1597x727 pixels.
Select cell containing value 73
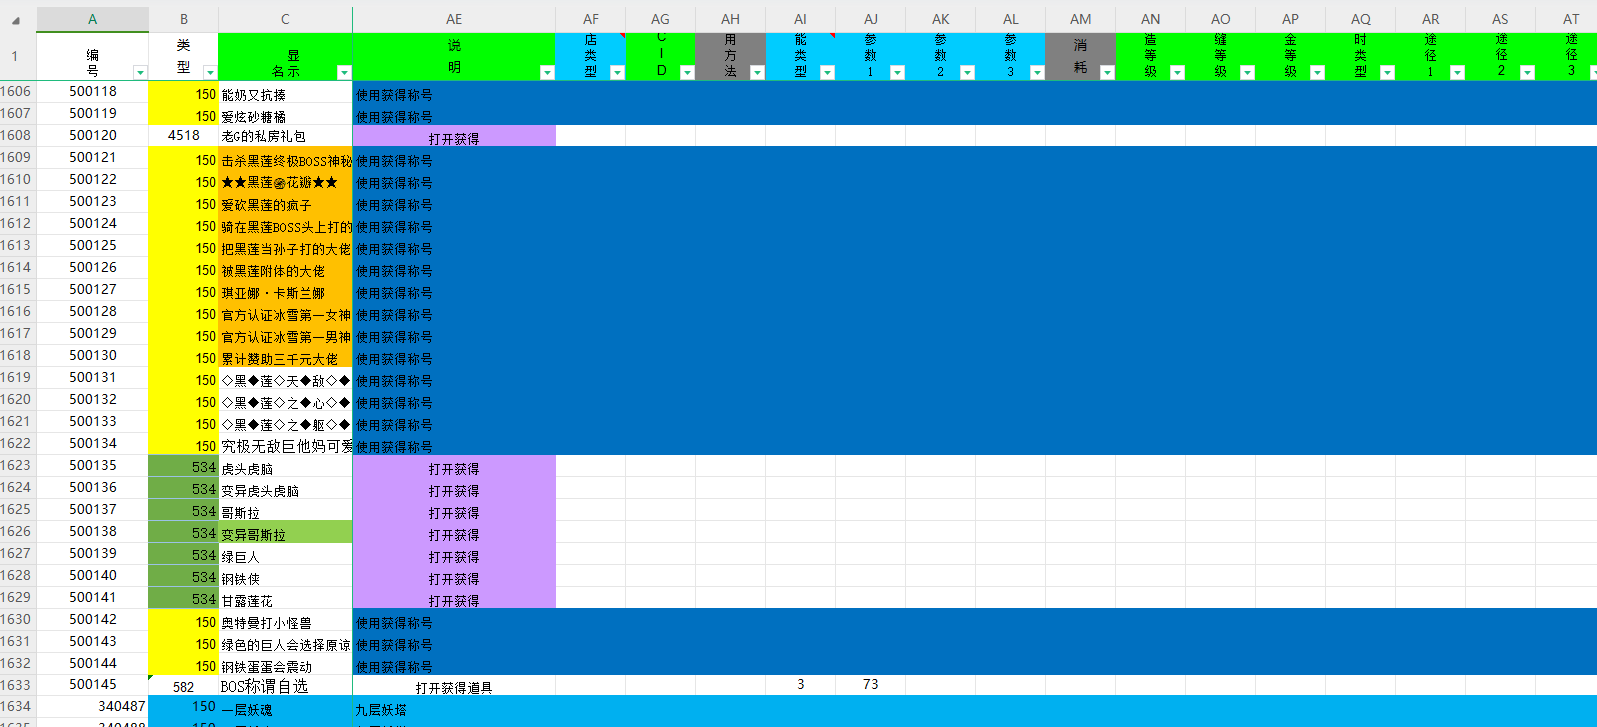[x=870, y=685]
